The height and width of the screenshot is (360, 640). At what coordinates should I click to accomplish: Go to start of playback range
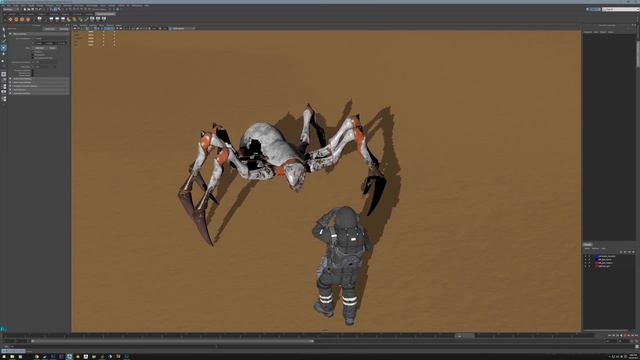pos(609,335)
